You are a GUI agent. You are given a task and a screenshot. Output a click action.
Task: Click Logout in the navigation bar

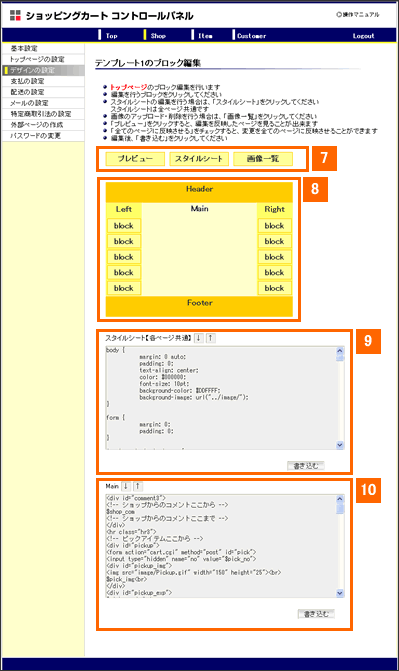click(363, 36)
